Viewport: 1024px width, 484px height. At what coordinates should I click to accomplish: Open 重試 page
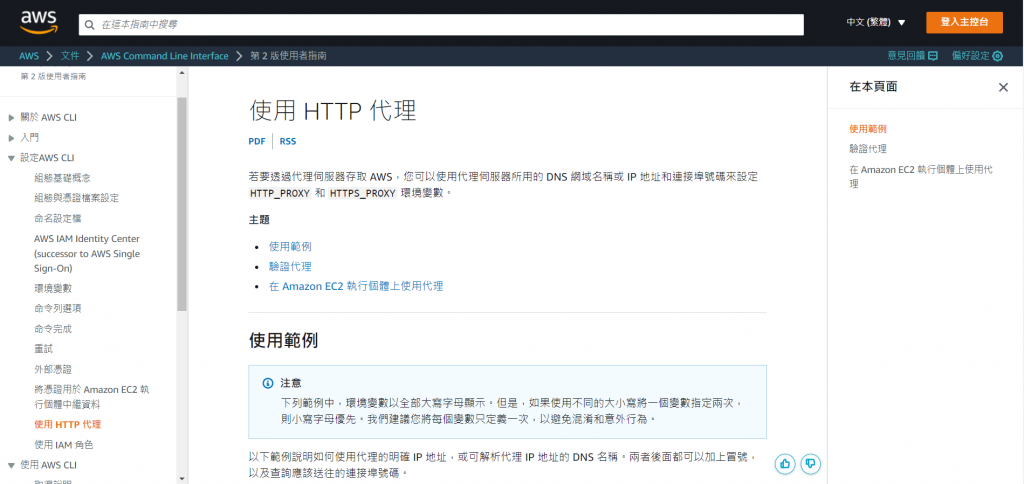click(43, 349)
